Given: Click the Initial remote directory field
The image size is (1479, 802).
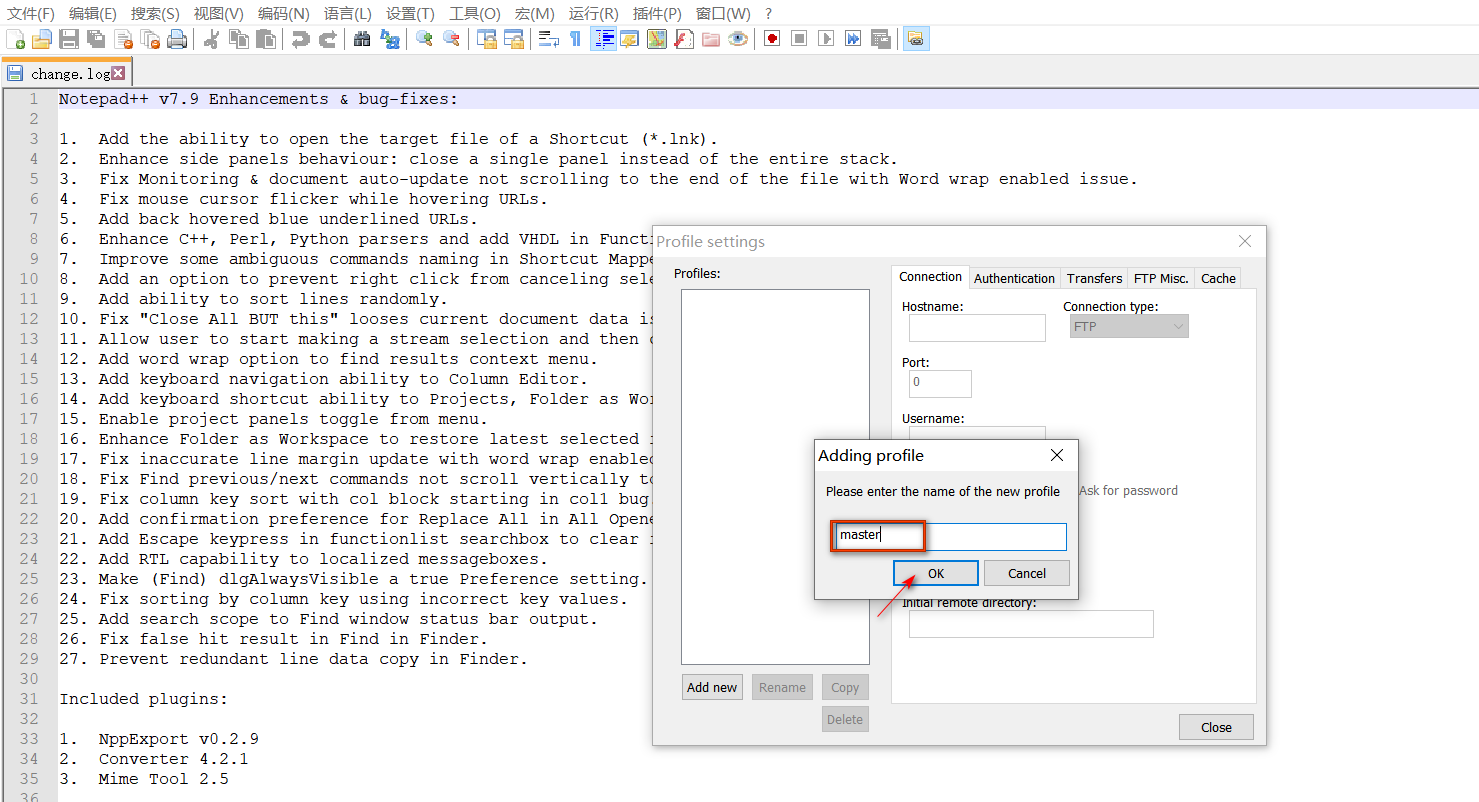Looking at the screenshot, I should coord(1031,624).
